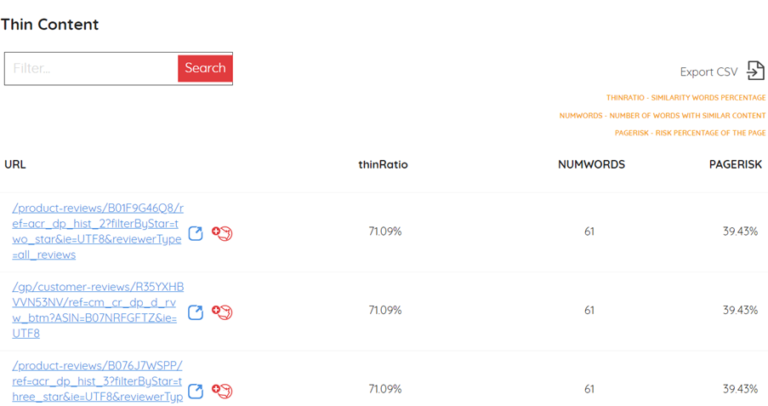This screenshot has height=406, width=768.
Task: Click the PAGERISK risk percentage legend text
Action: (690, 133)
